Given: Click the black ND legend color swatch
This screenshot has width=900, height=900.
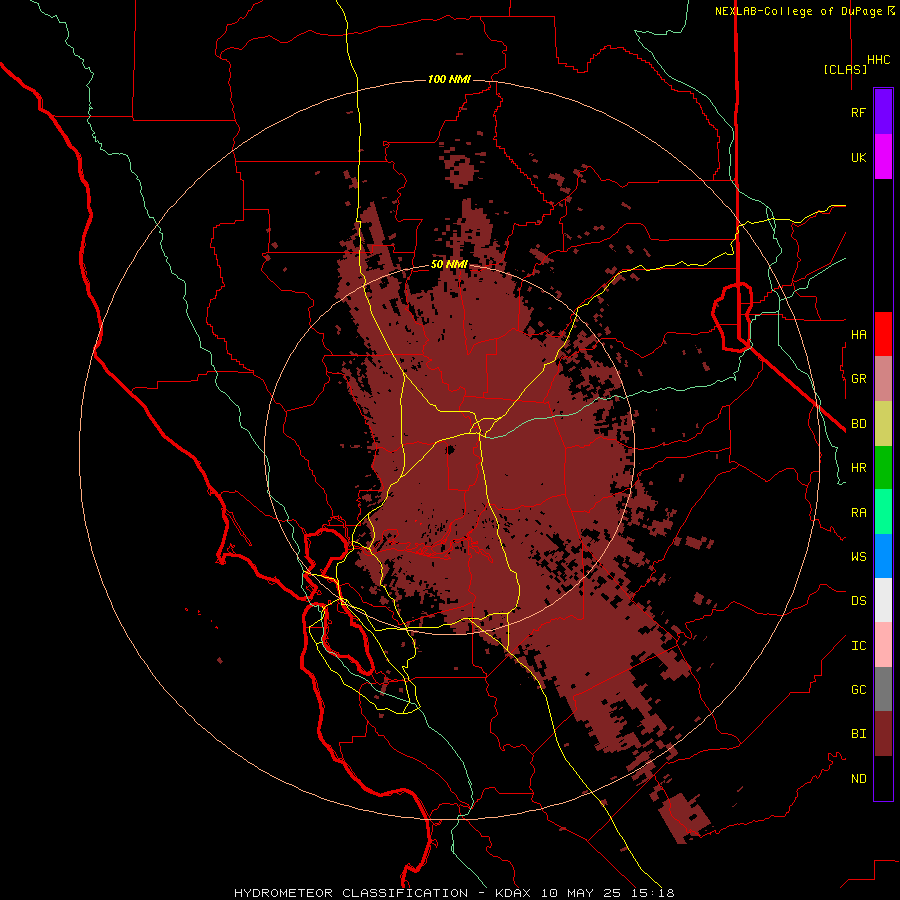Looking at the screenshot, I should click(883, 778).
